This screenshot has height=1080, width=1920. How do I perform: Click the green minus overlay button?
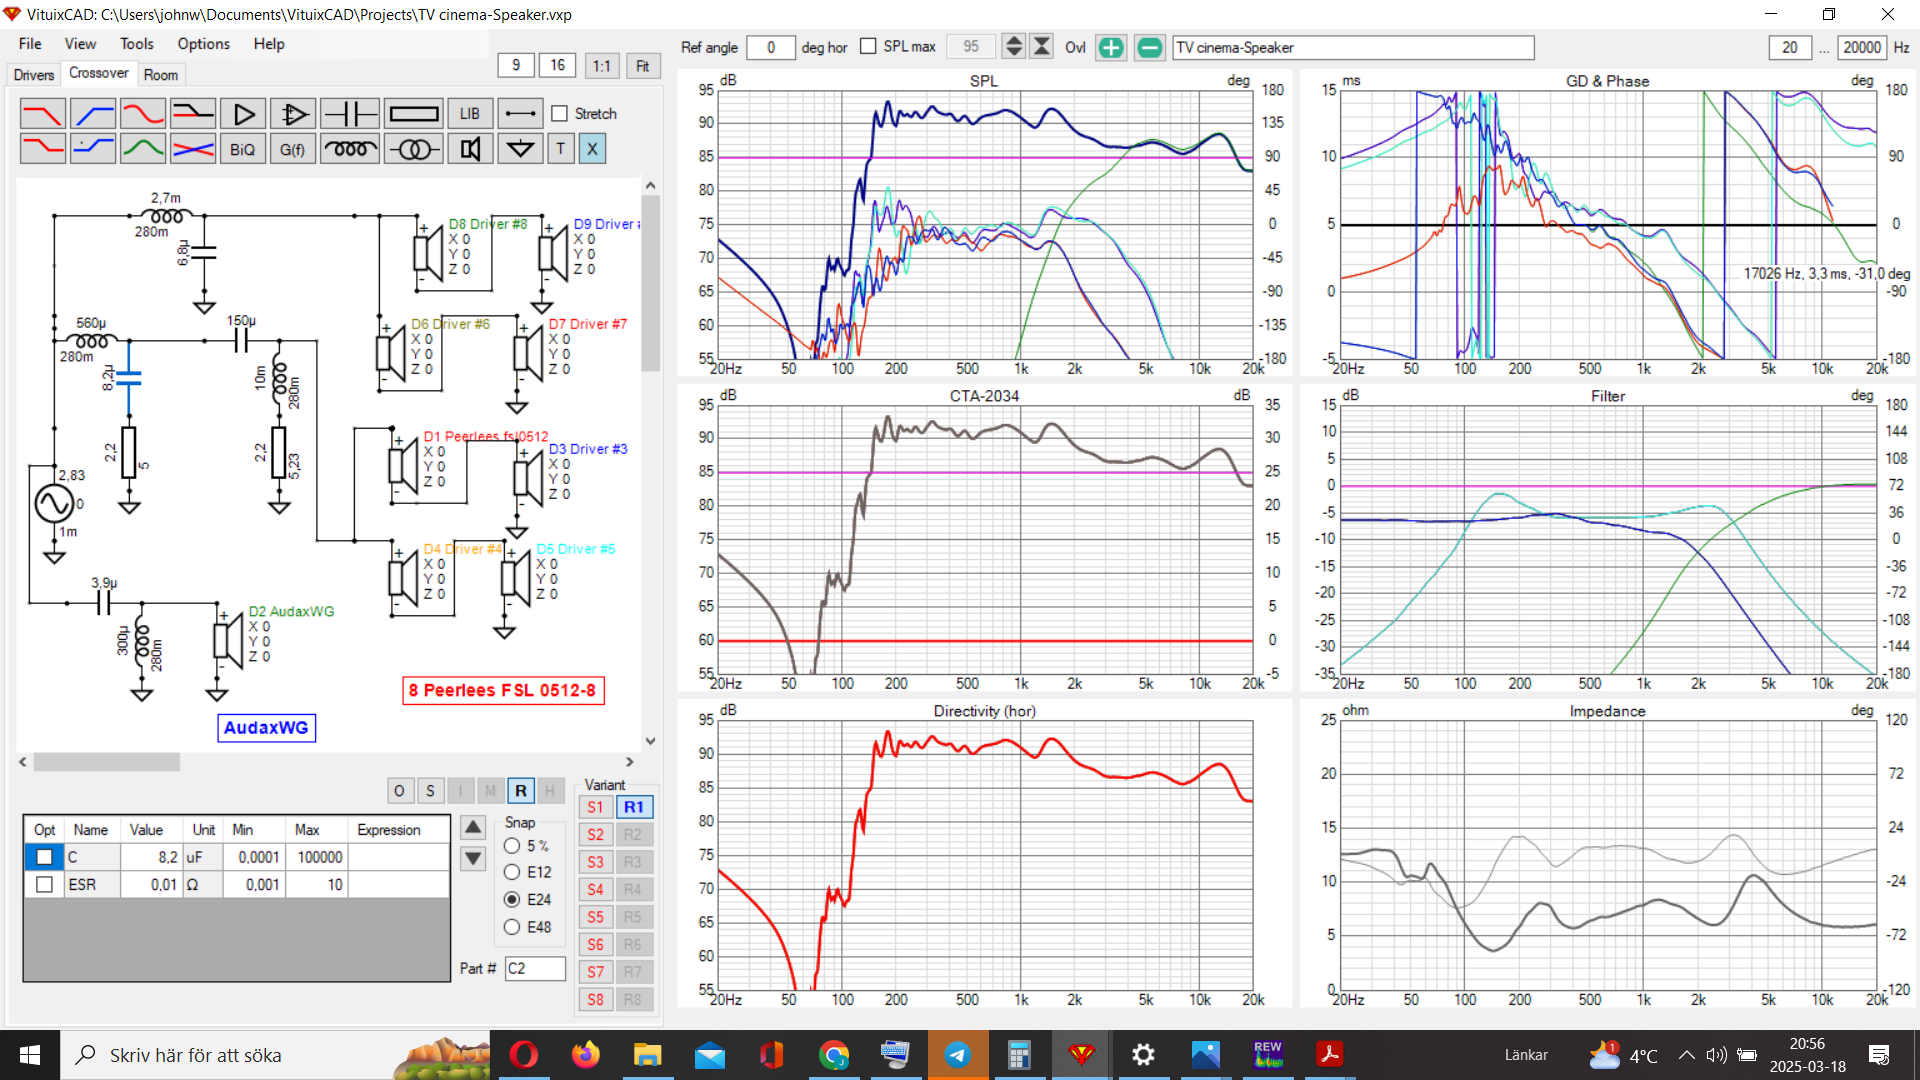coord(1150,47)
